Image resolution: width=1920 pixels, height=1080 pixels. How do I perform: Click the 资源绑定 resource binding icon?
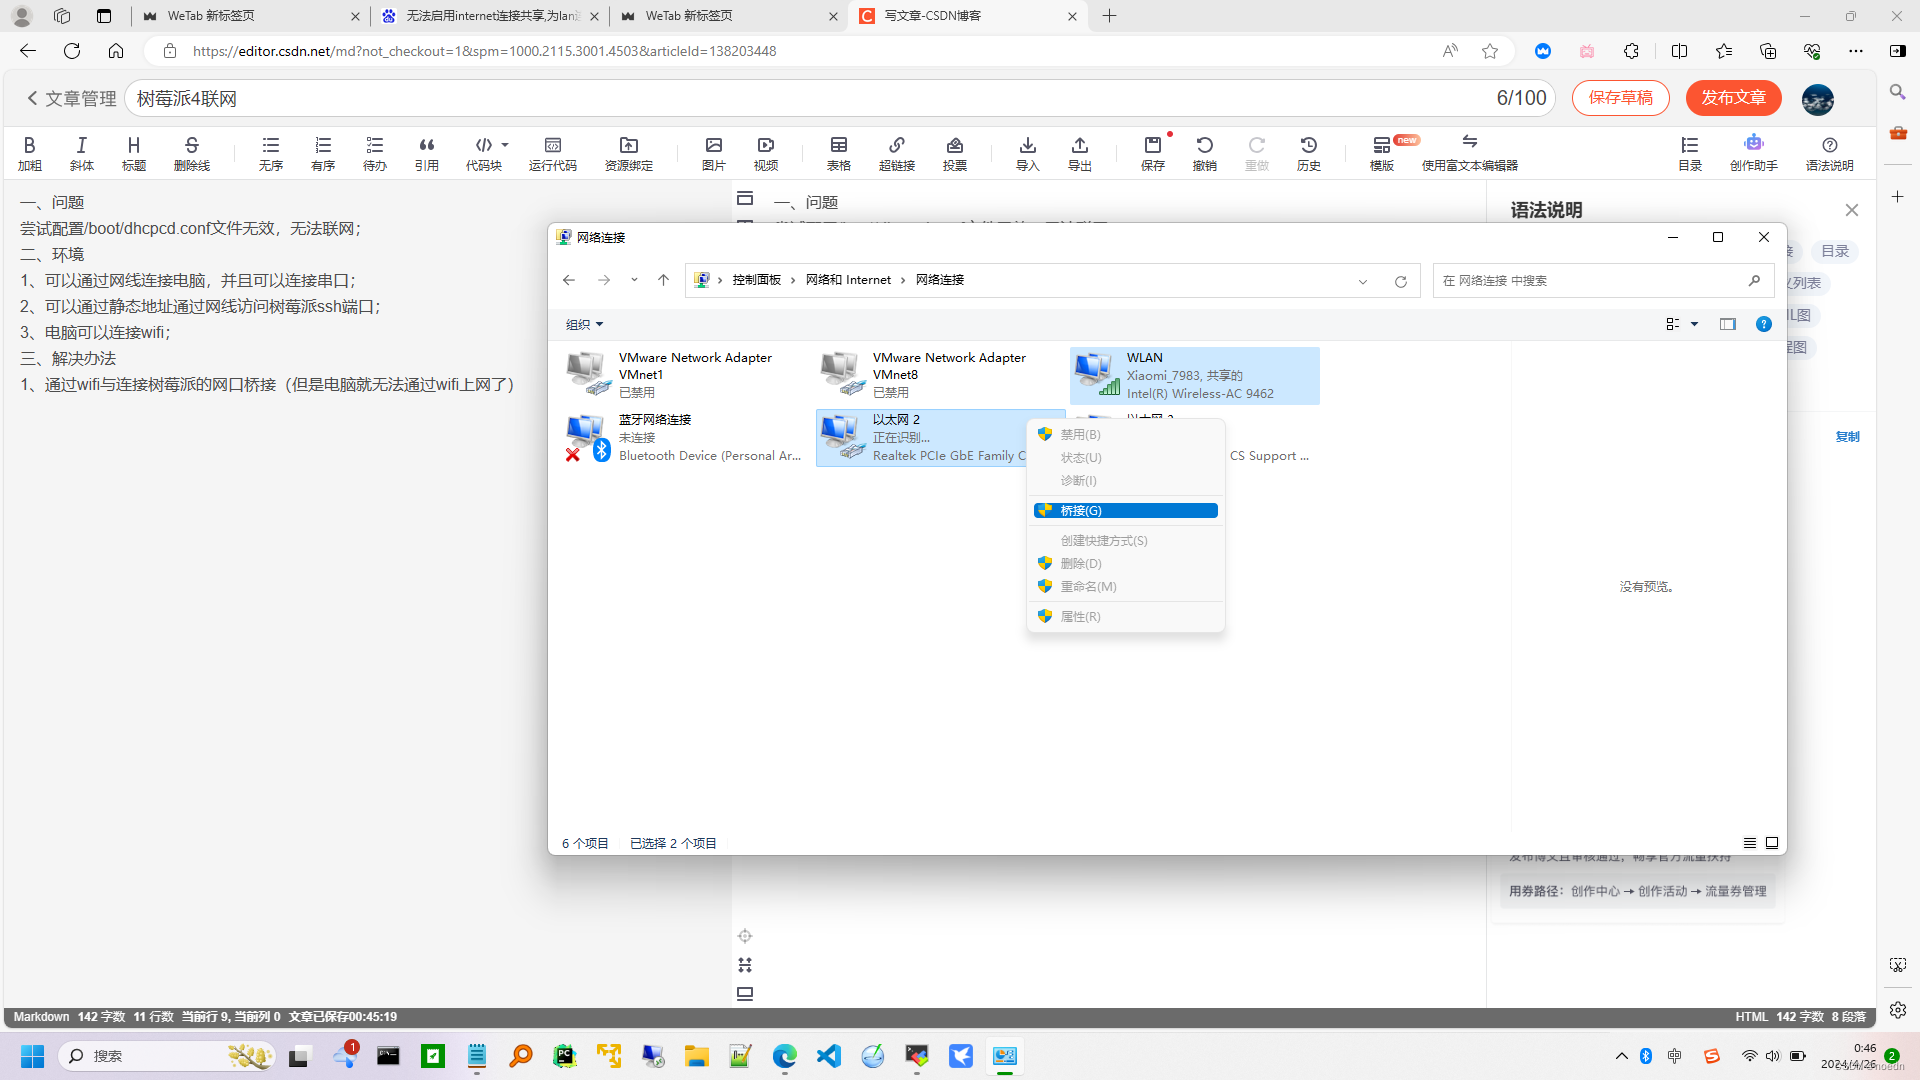pyautogui.click(x=629, y=153)
